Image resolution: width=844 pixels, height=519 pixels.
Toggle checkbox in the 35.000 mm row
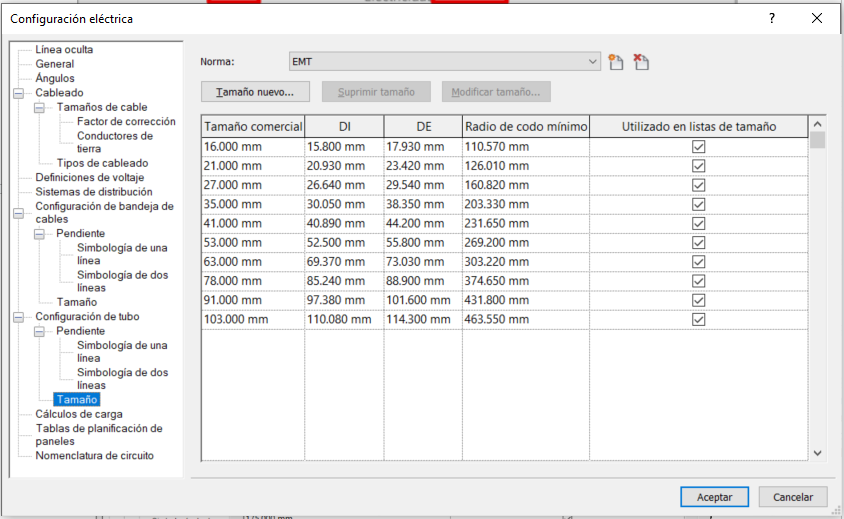click(699, 205)
